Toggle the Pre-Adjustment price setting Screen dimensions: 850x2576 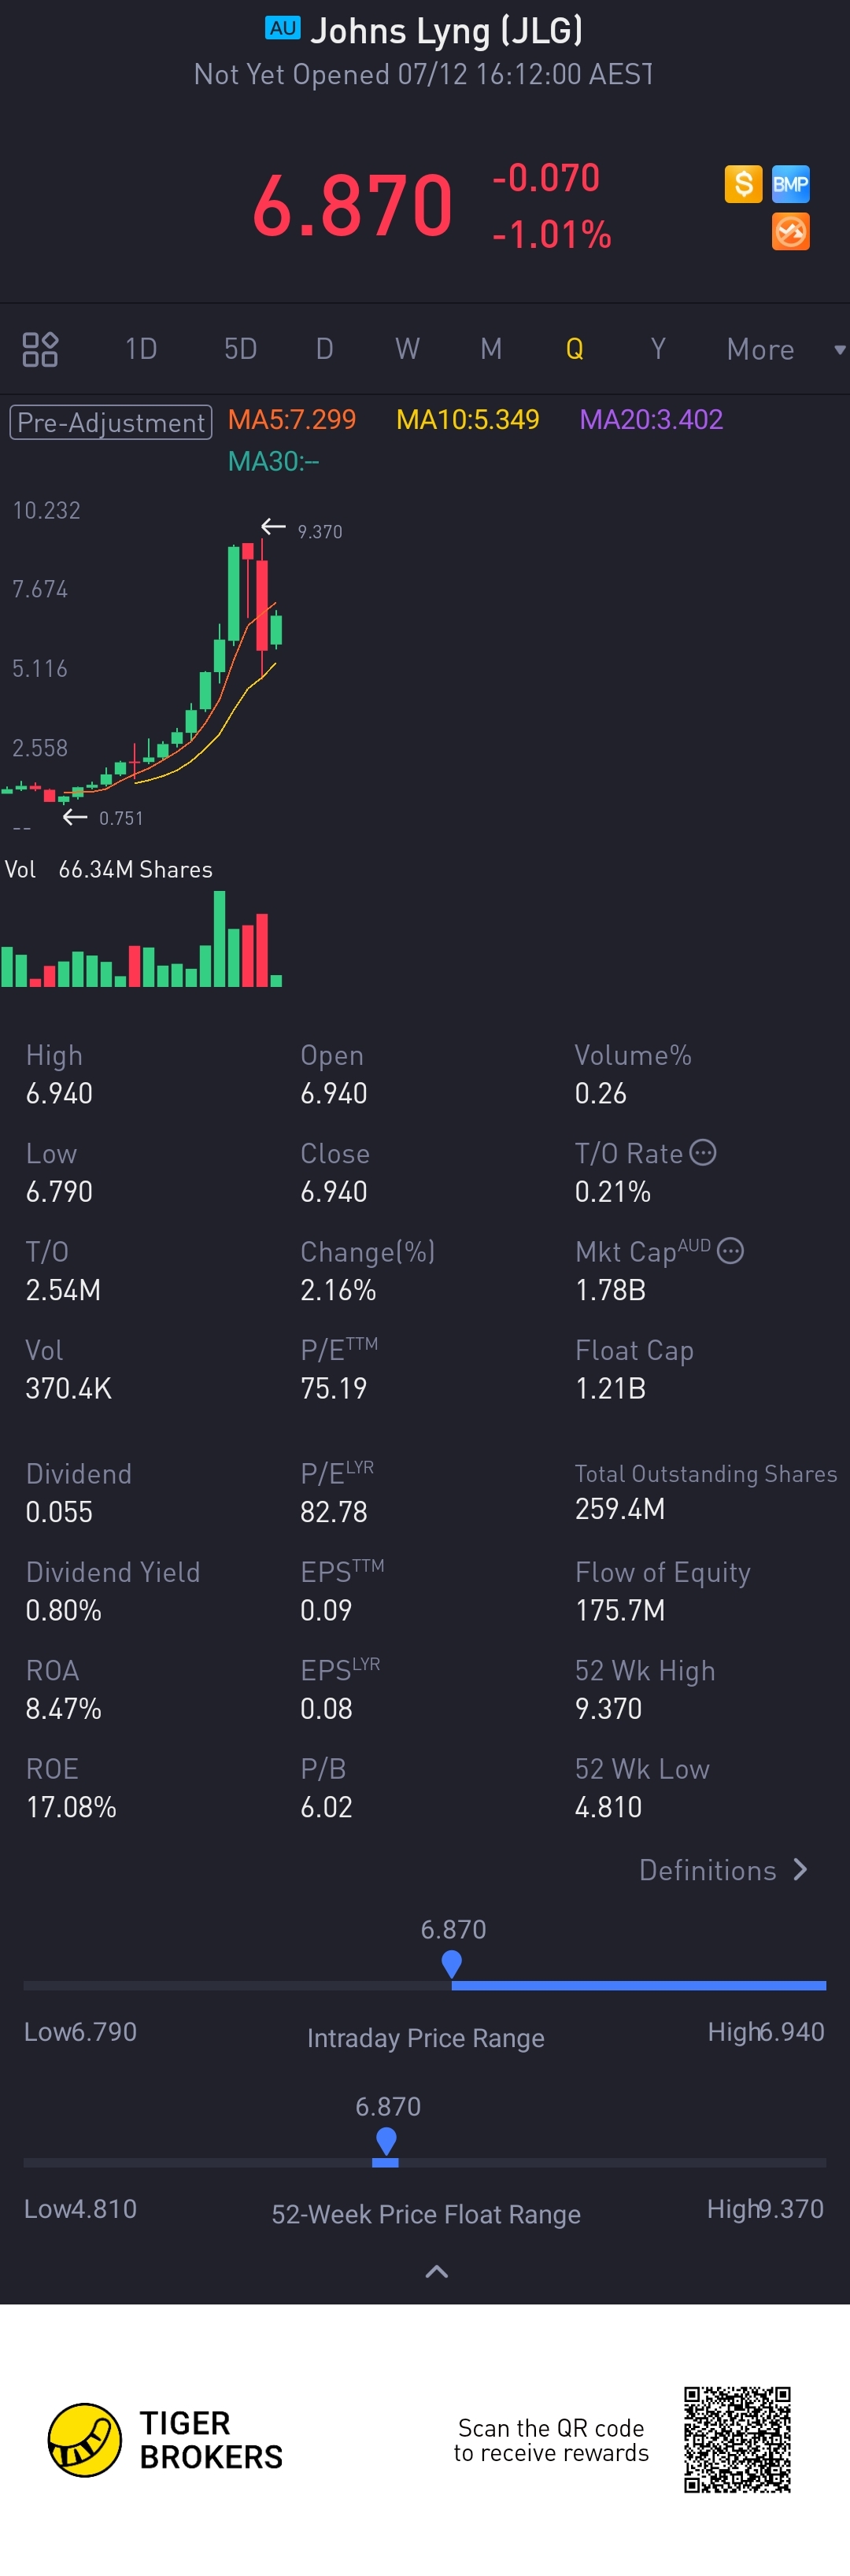111,422
